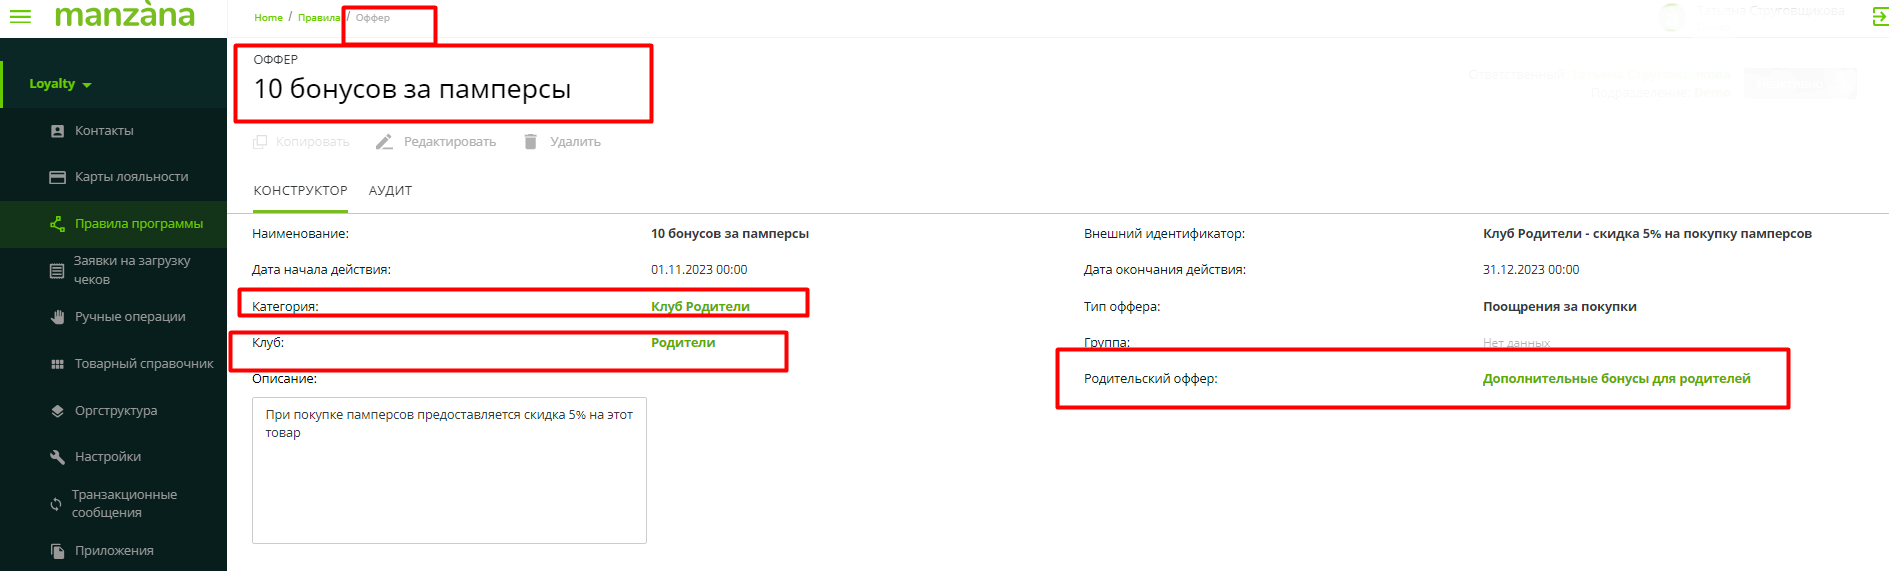1889x571 pixels.
Task: Go to Home breadcrumb
Action: [268, 18]
